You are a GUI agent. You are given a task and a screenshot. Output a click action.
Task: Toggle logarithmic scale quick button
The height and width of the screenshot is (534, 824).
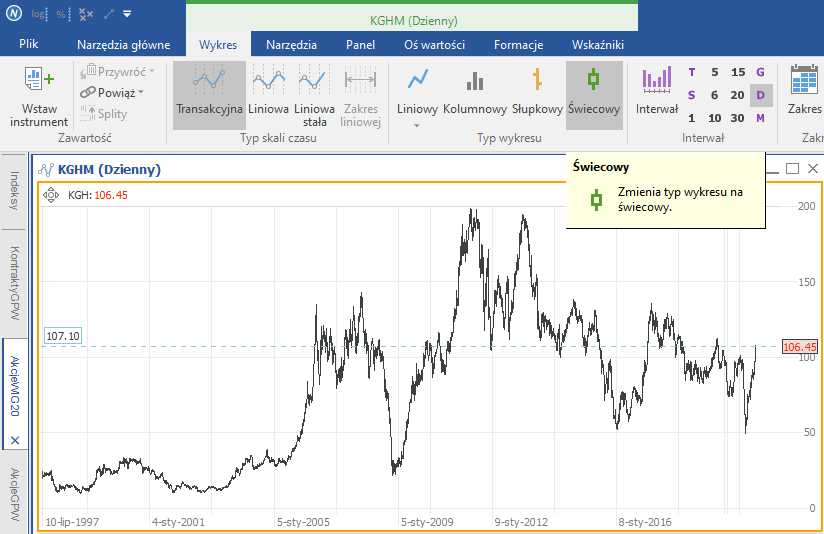[39, 14]
